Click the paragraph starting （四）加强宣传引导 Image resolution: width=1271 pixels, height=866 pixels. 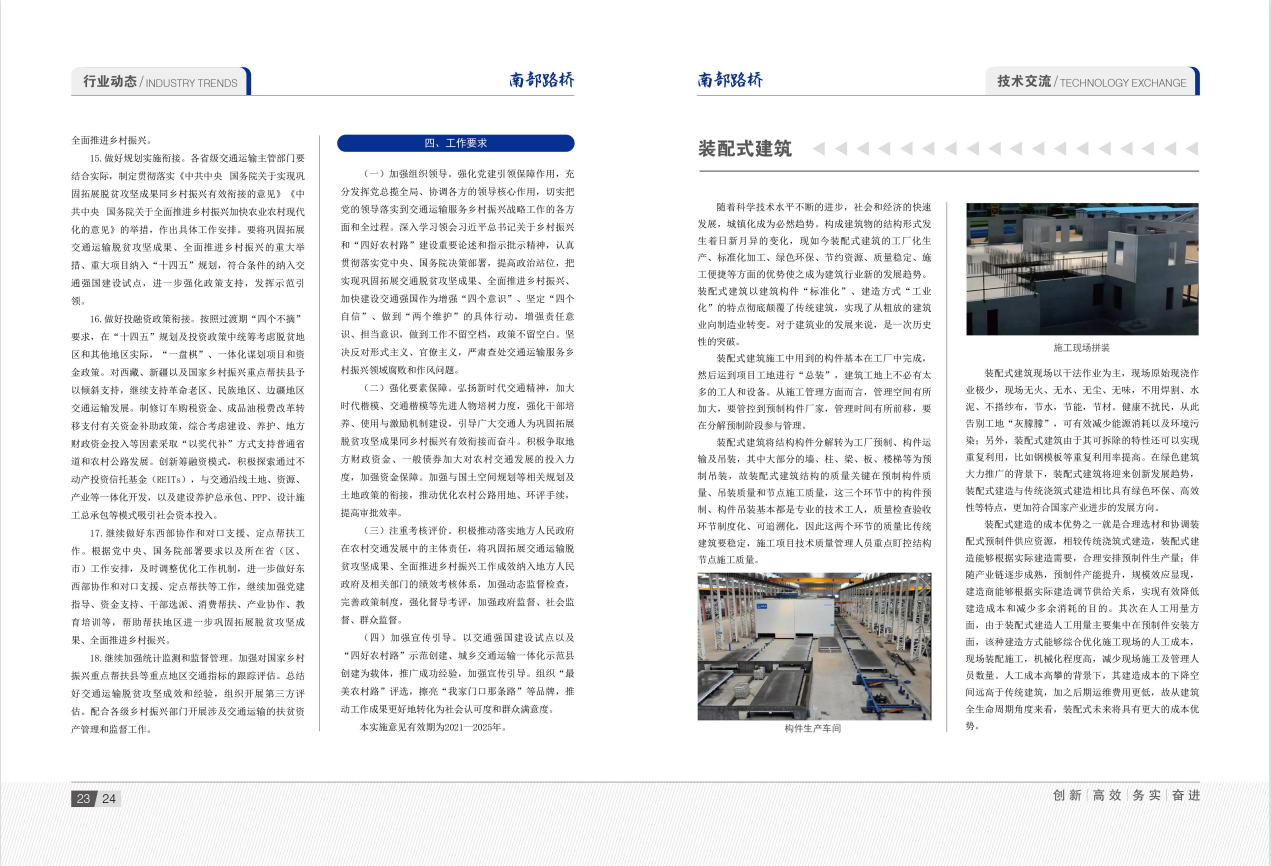point(456,673)
